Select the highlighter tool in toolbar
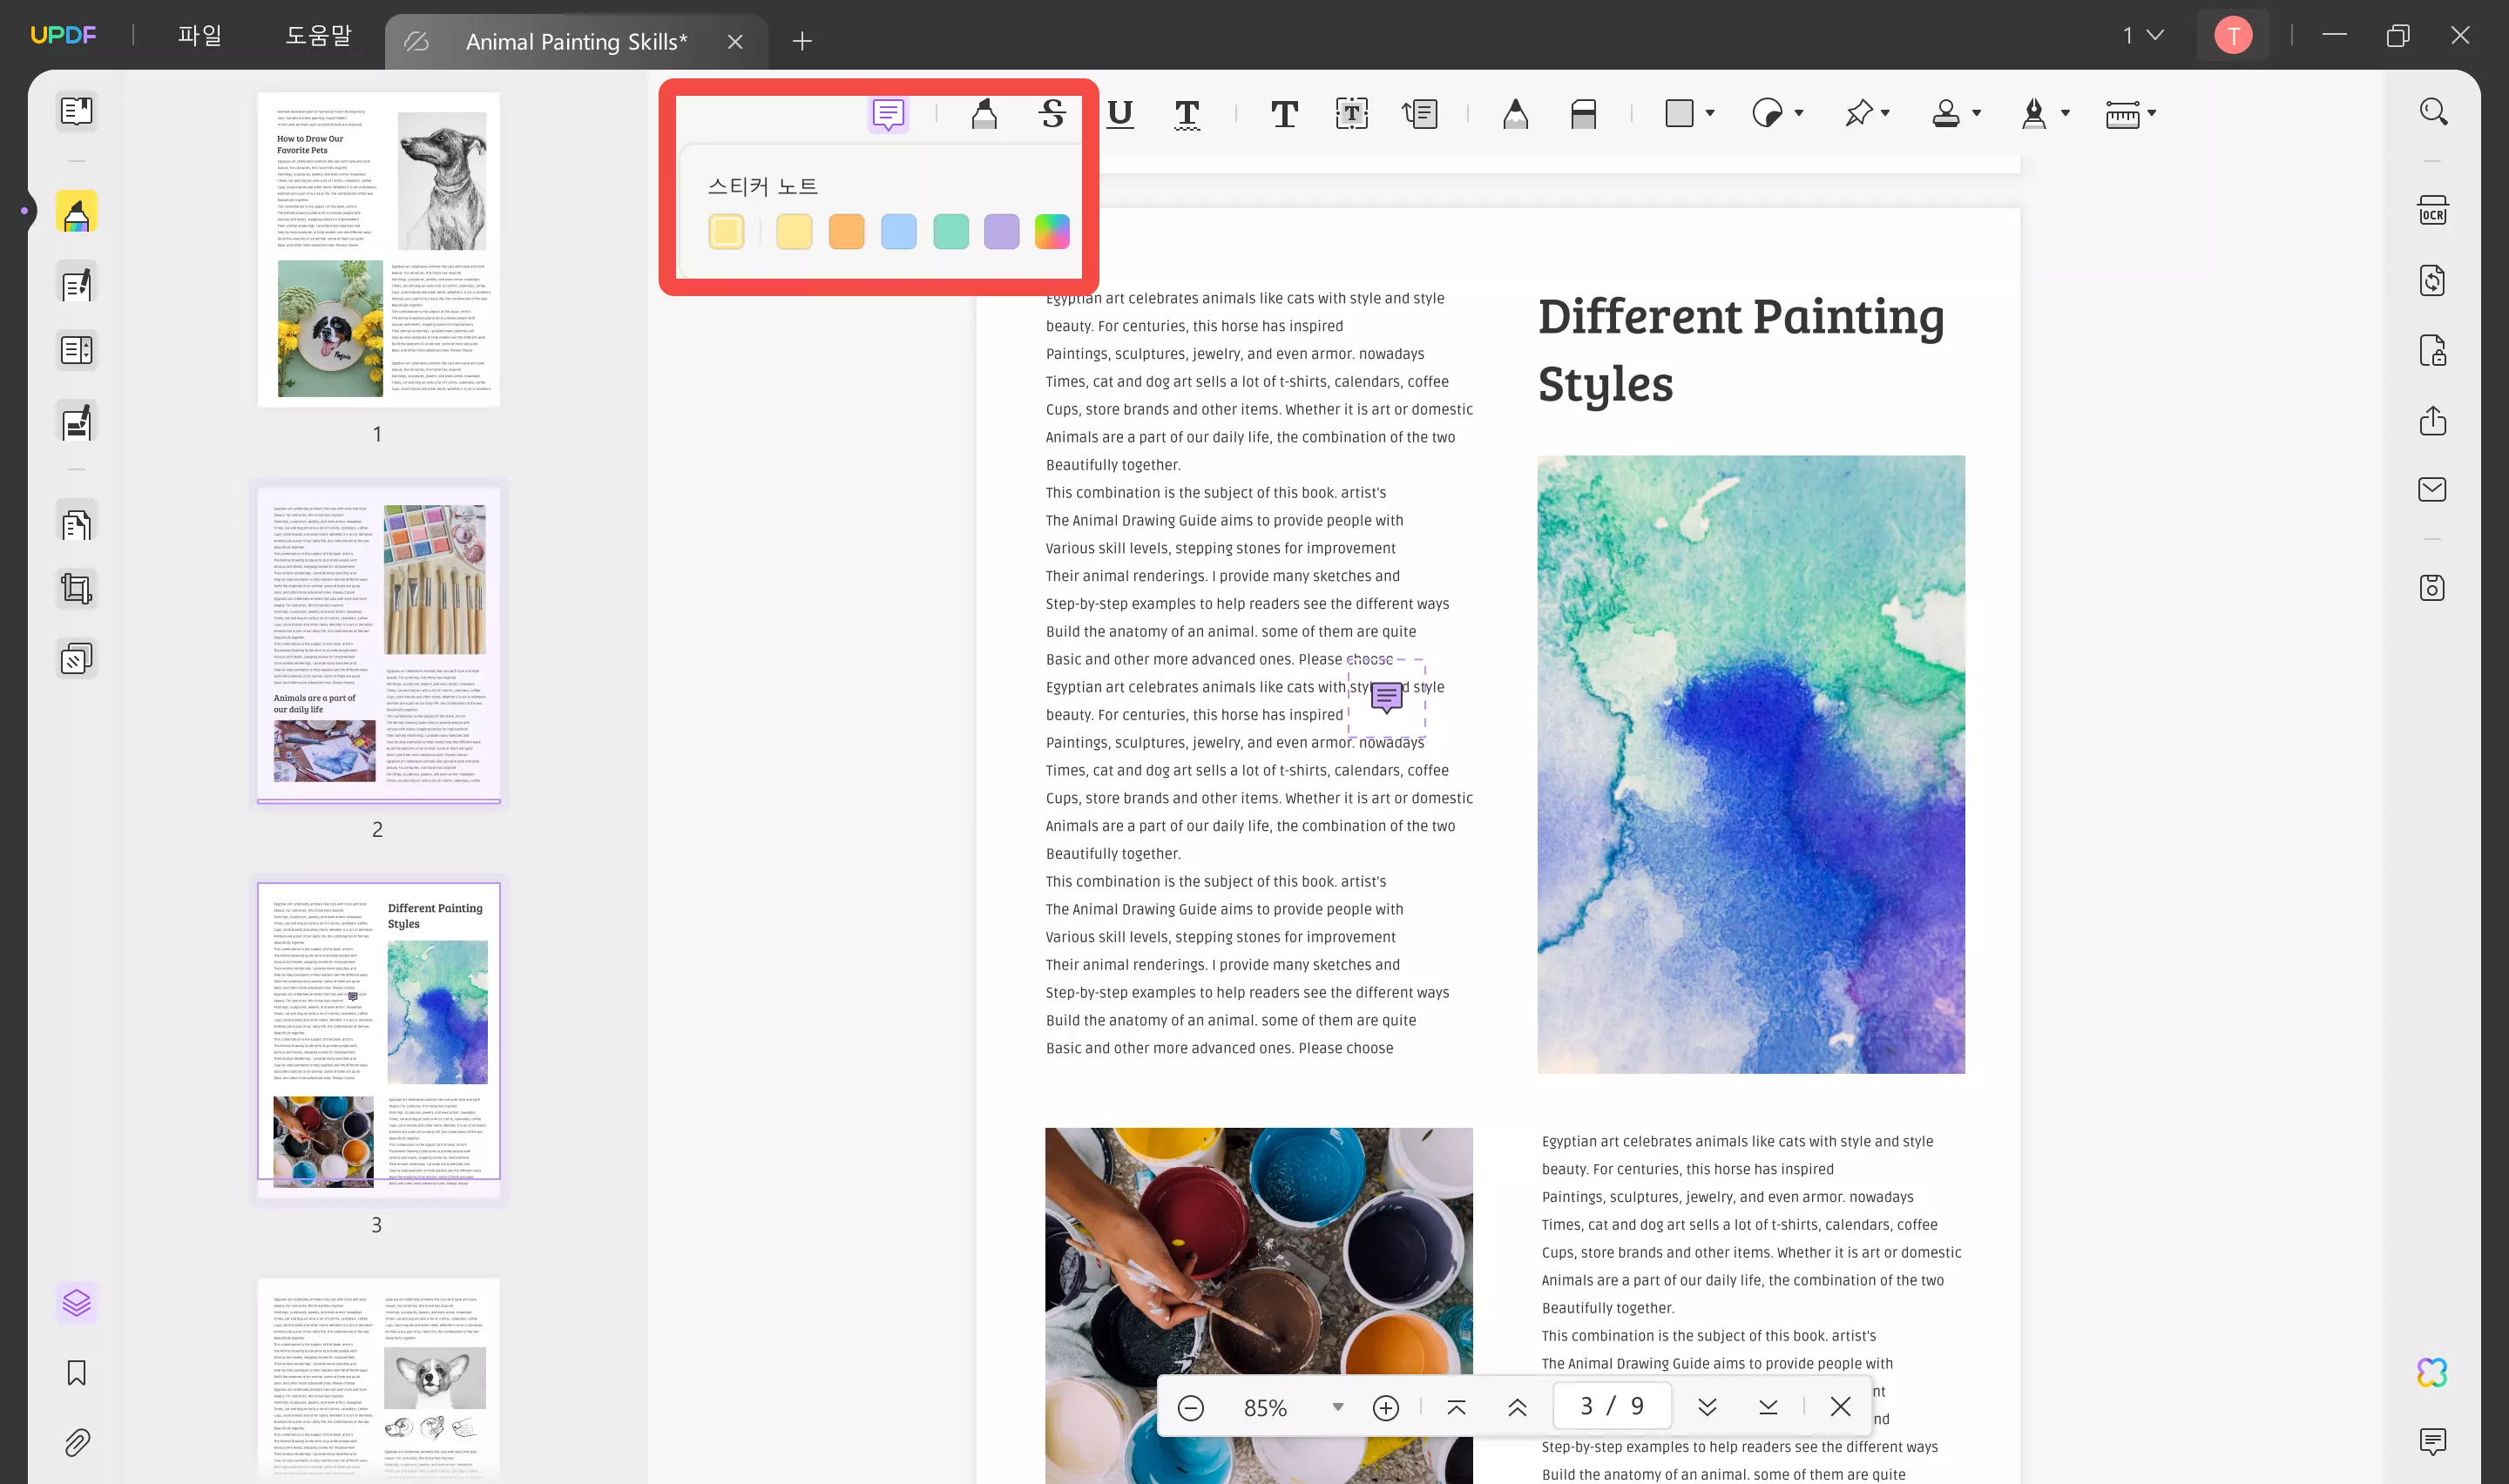 [x=984, y=114]
